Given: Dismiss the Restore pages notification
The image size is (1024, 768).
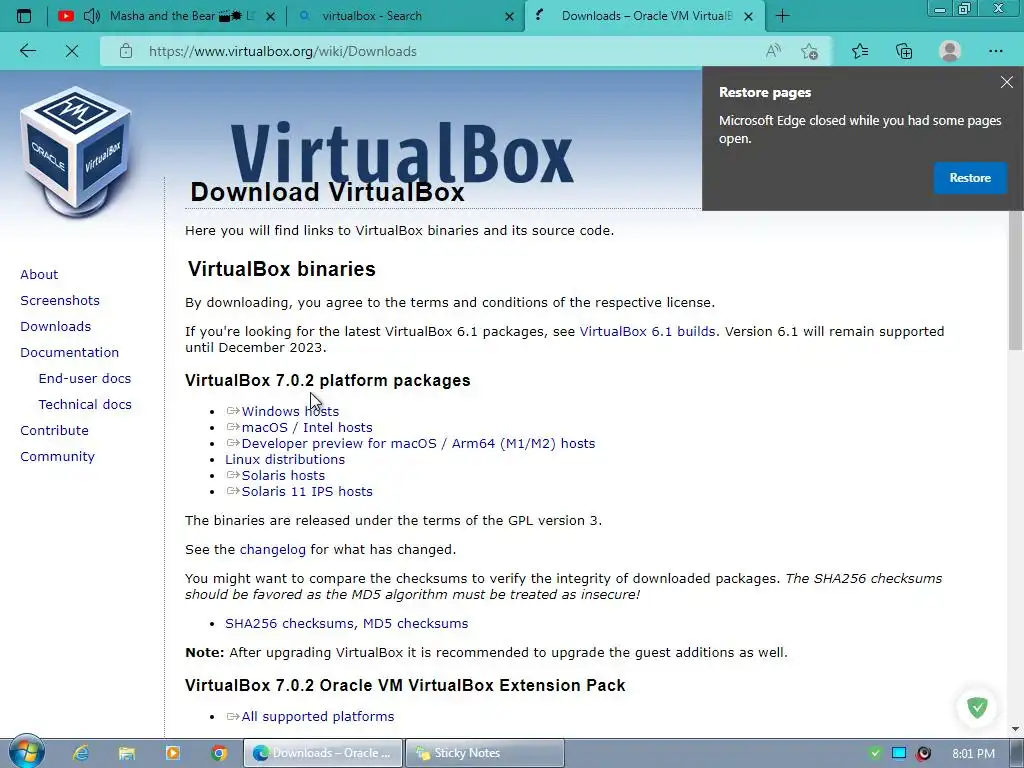Looking at the screenshot, I should (1006, 82).
